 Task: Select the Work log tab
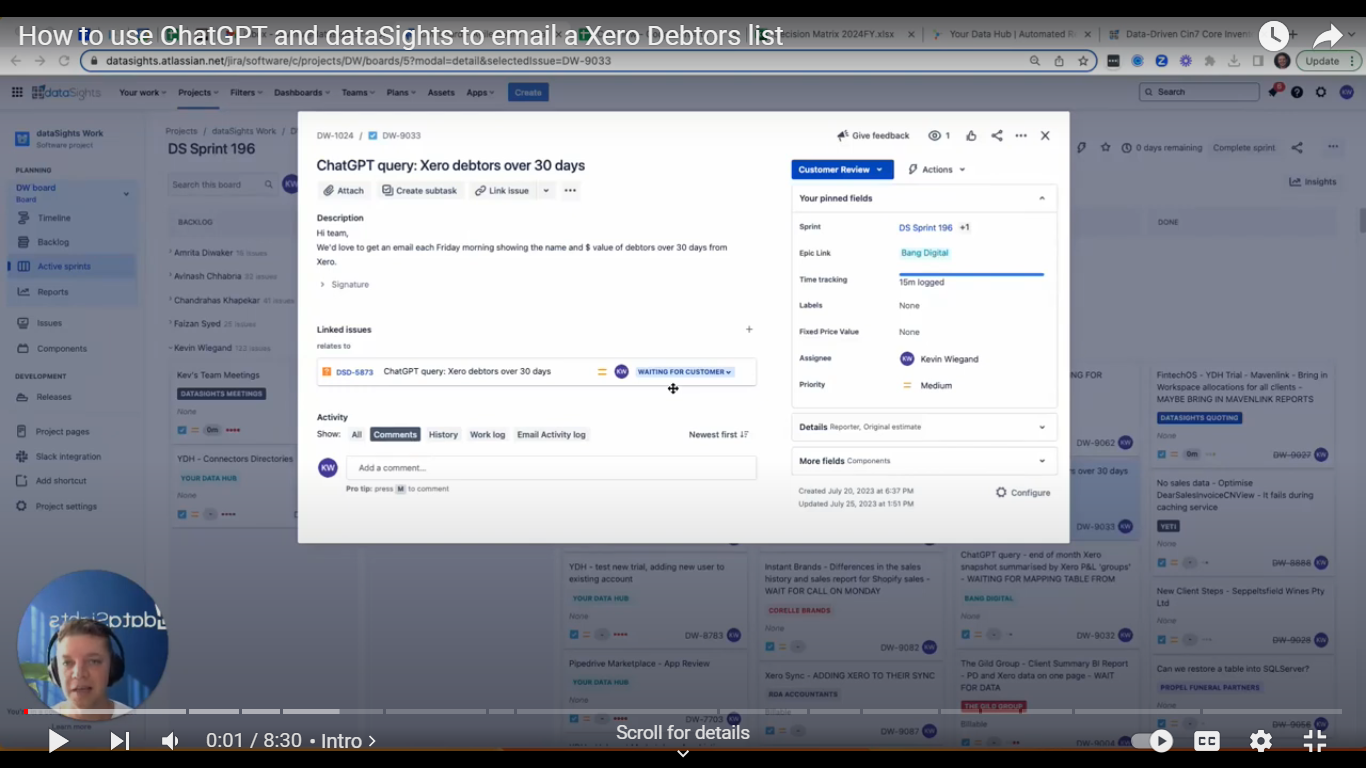tap(488, 435)
